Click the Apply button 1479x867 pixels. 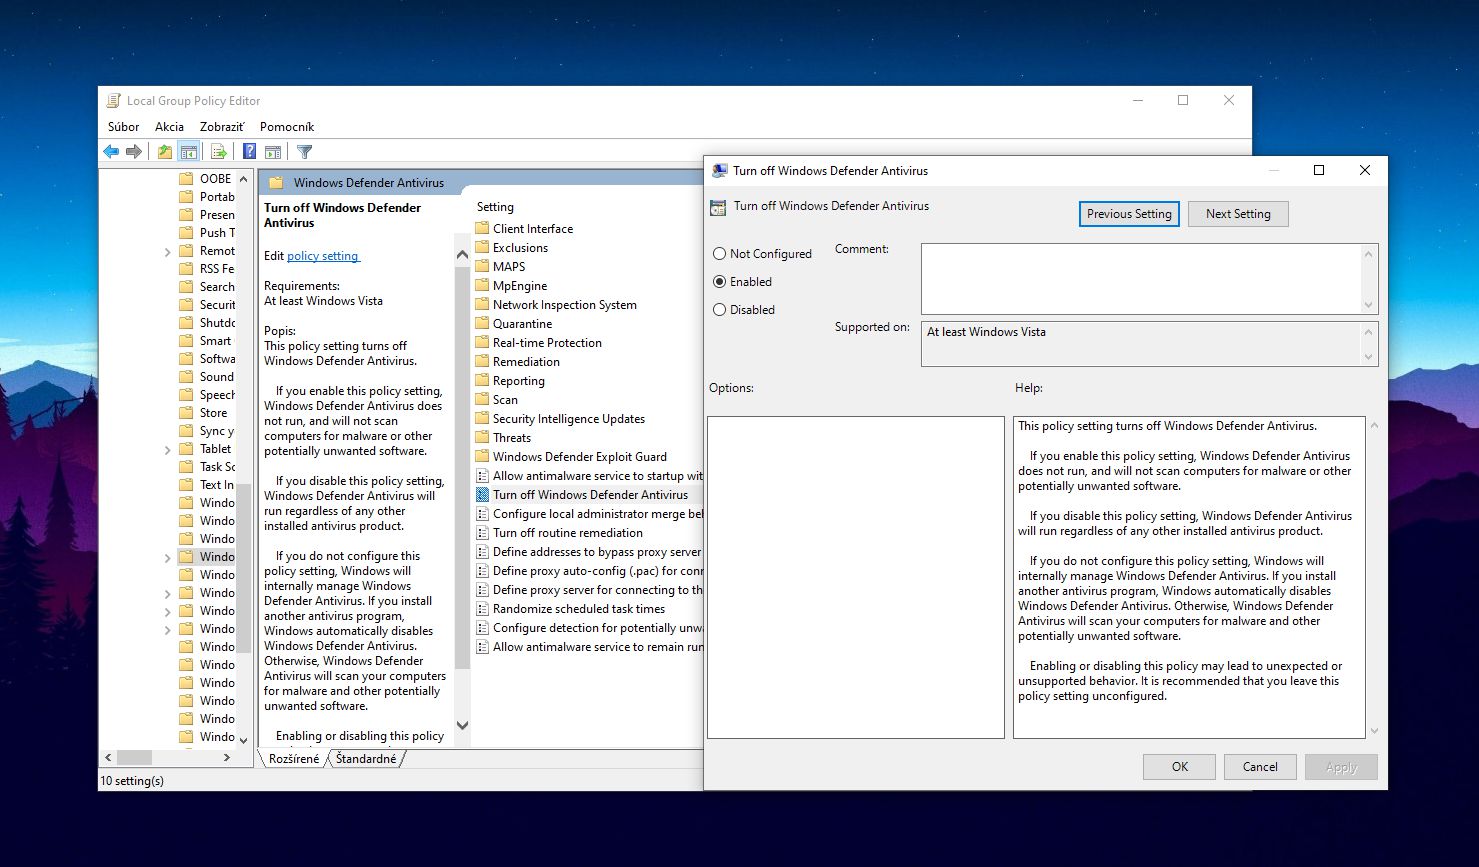[x=1341, y=767]
